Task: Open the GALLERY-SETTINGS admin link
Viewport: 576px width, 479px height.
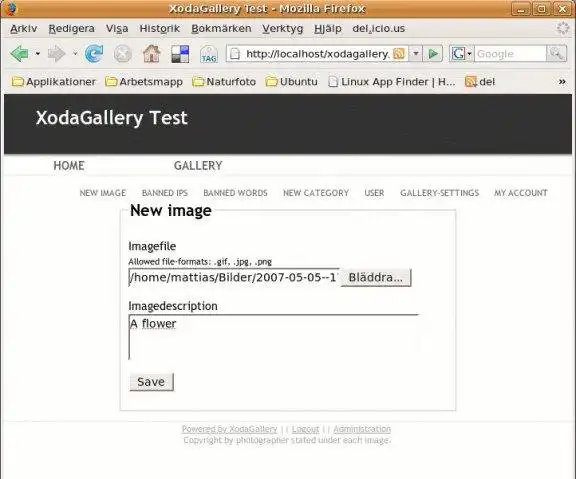Action: (x=440, y=193)
